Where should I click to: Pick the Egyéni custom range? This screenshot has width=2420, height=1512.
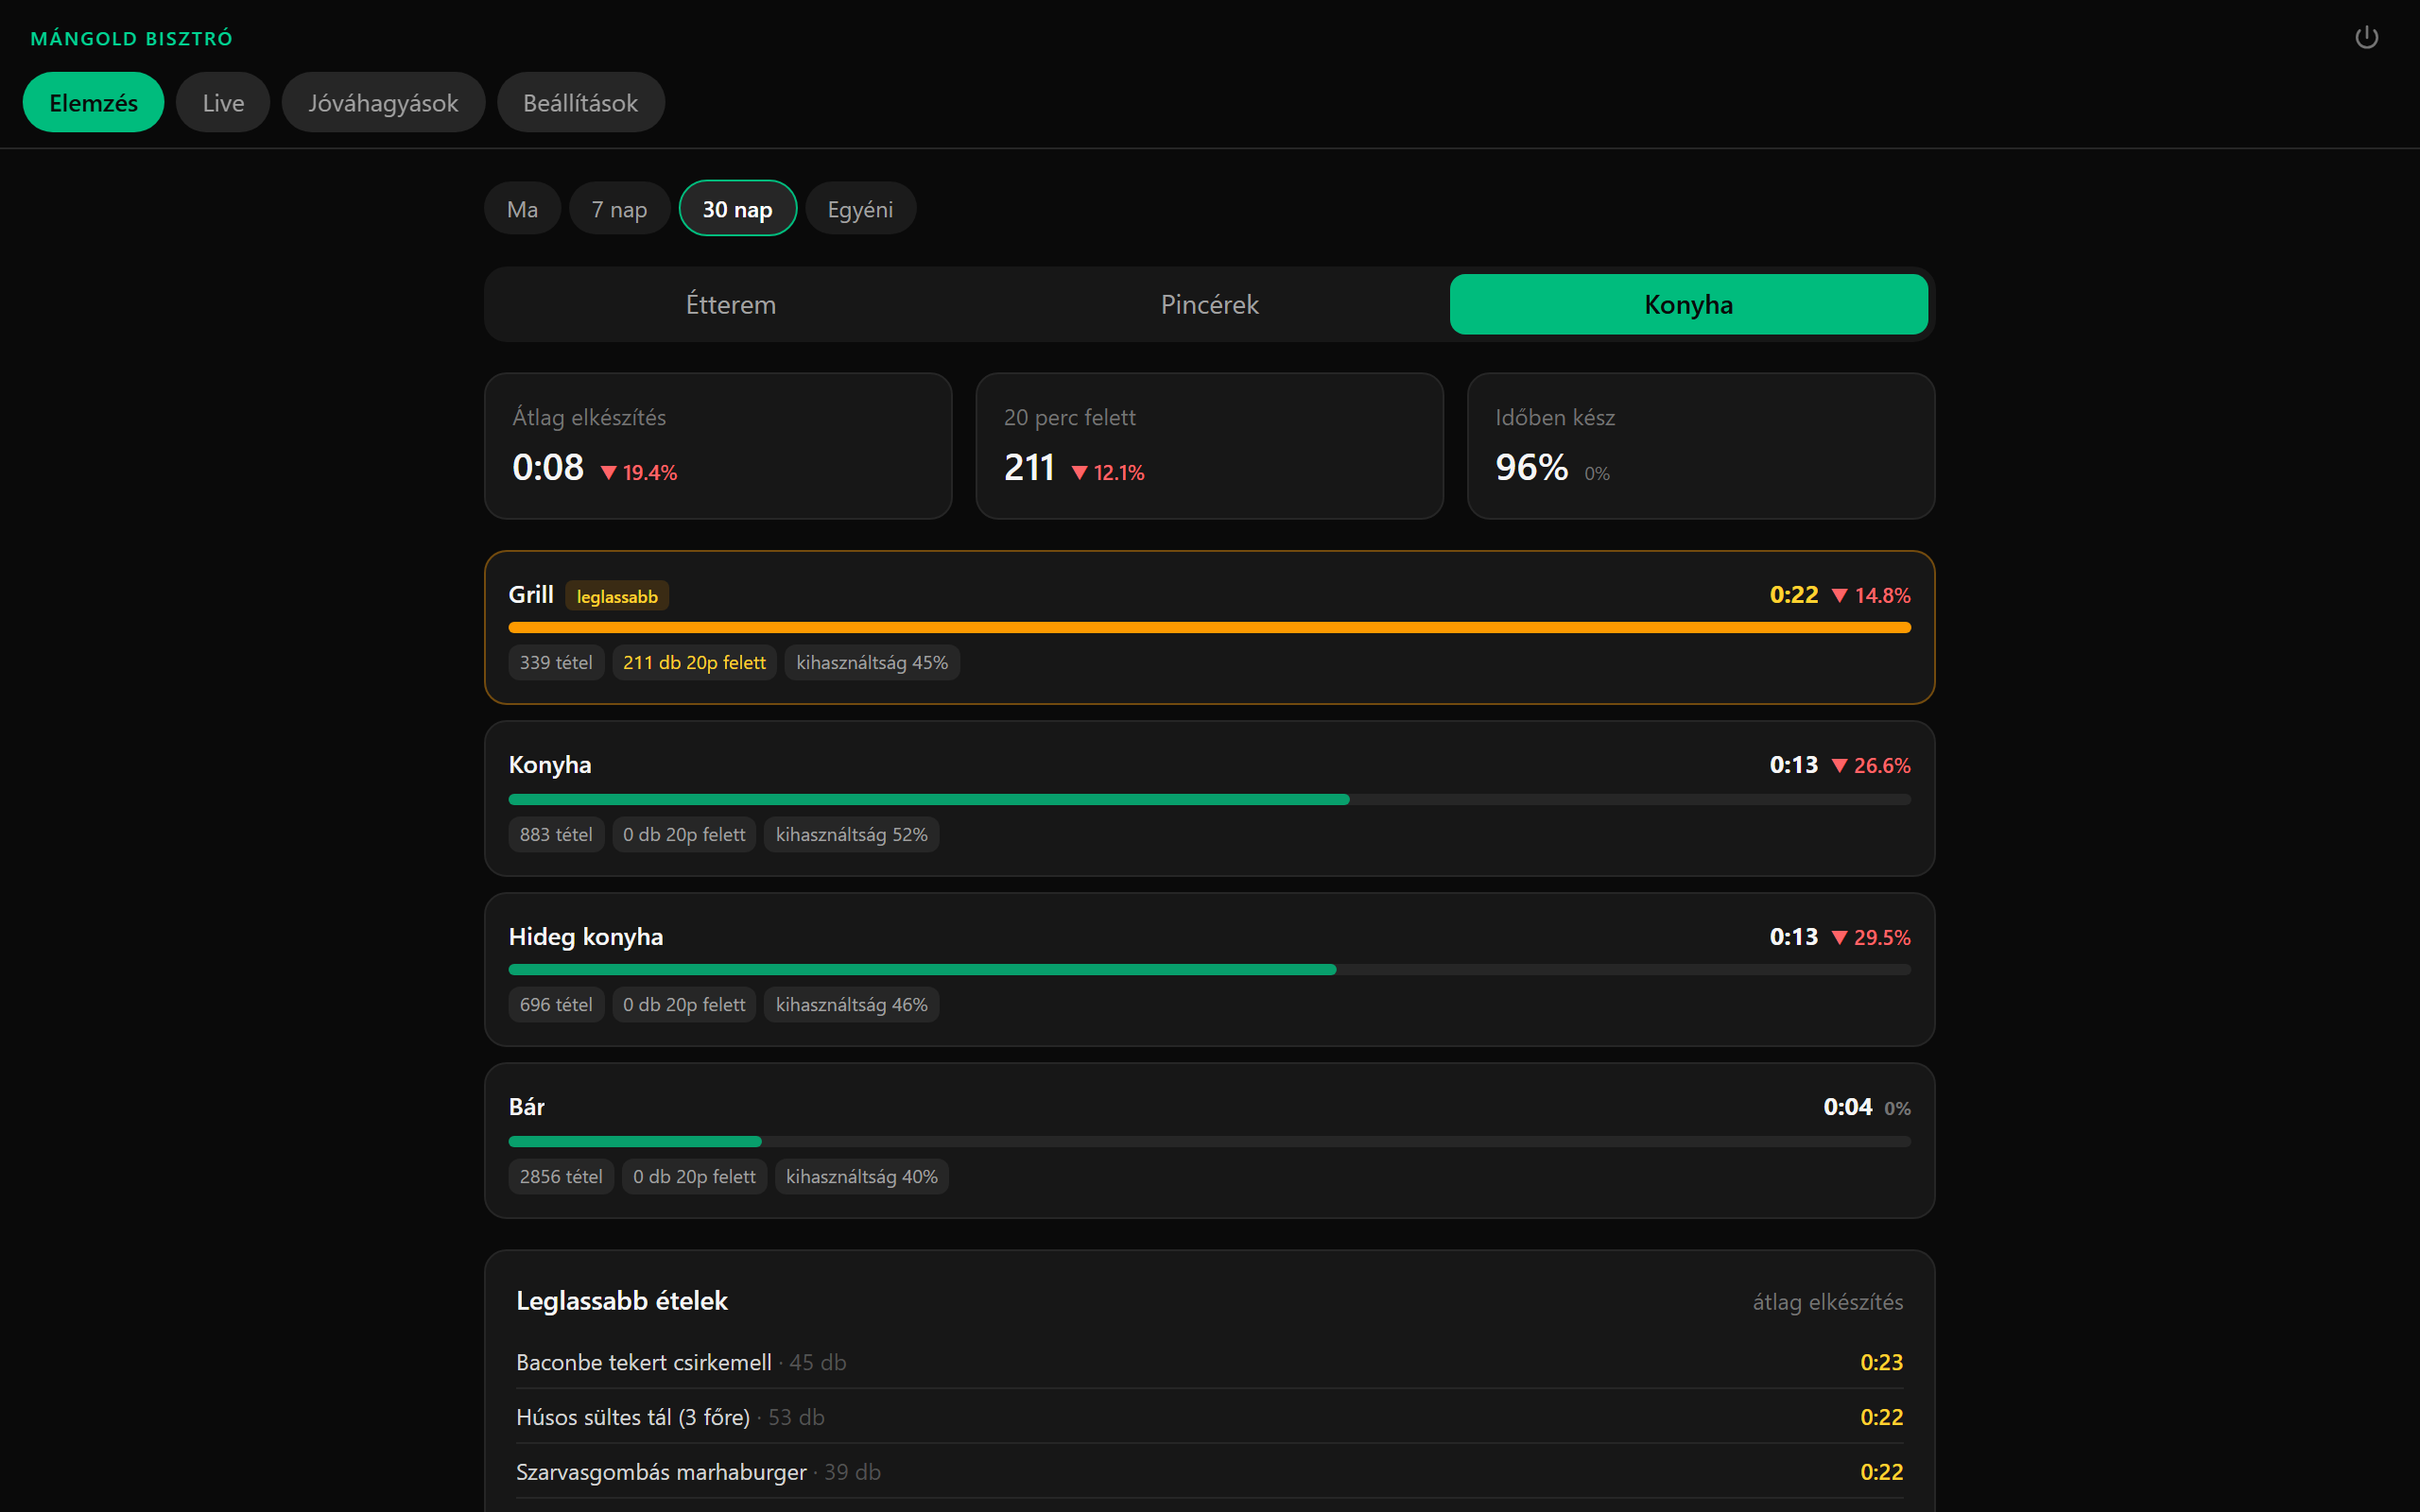860,209
